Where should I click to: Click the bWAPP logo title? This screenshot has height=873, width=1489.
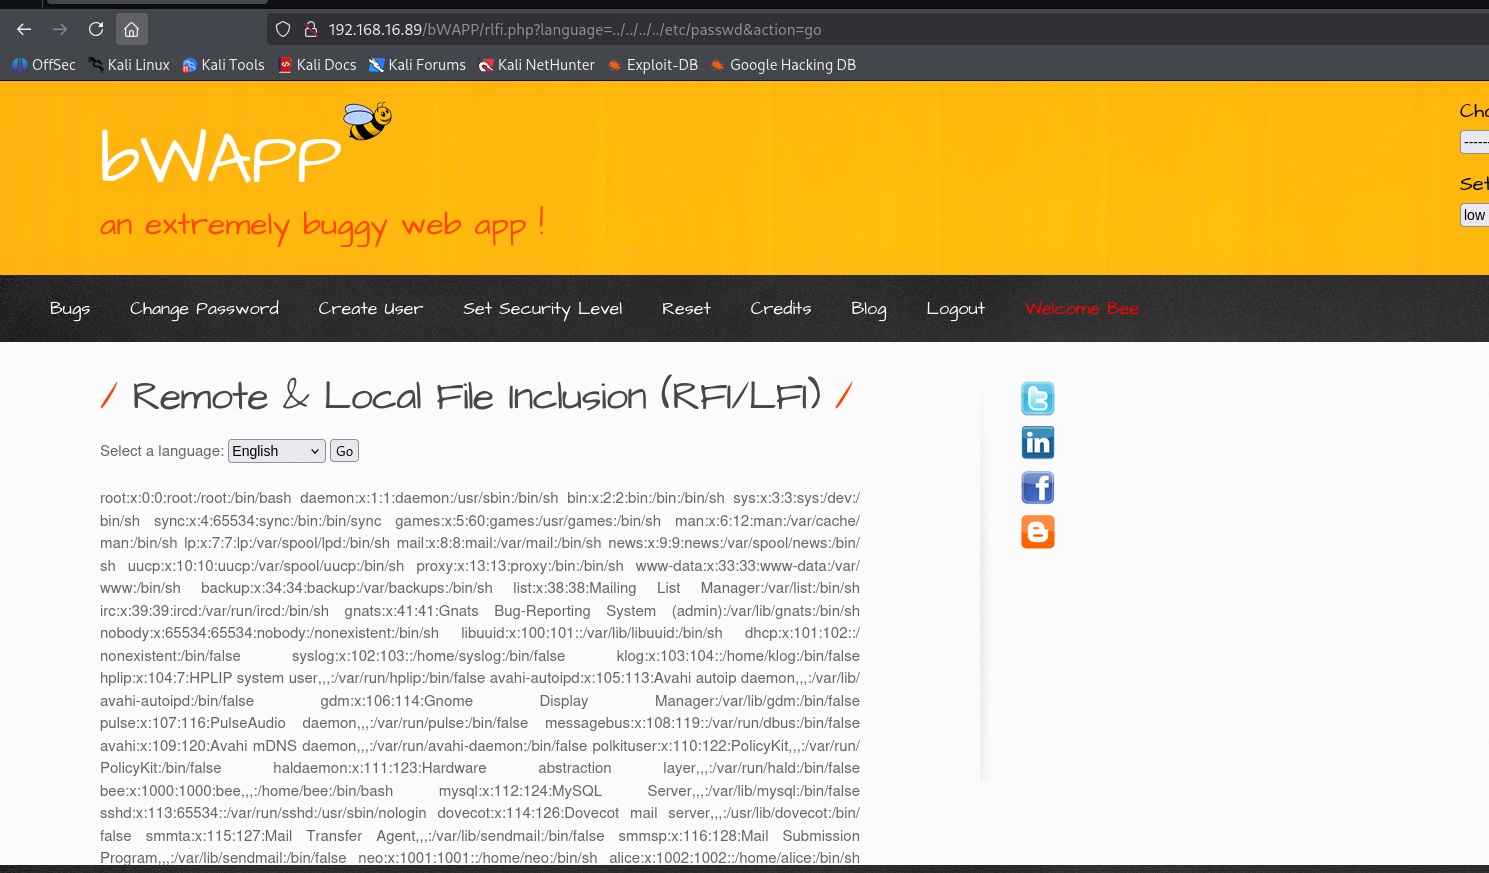(x=220, y=157)
